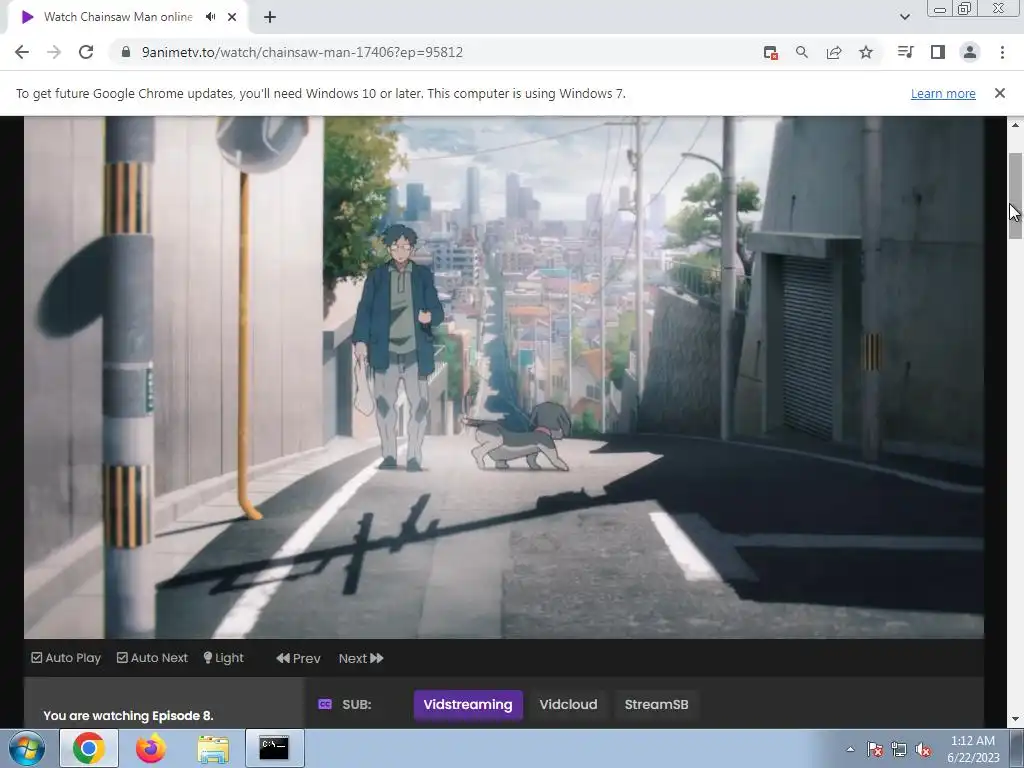1024x768 pixels.
Task: Share this page using the share icon
Action: pyautogui.click(x=834, y=52)
